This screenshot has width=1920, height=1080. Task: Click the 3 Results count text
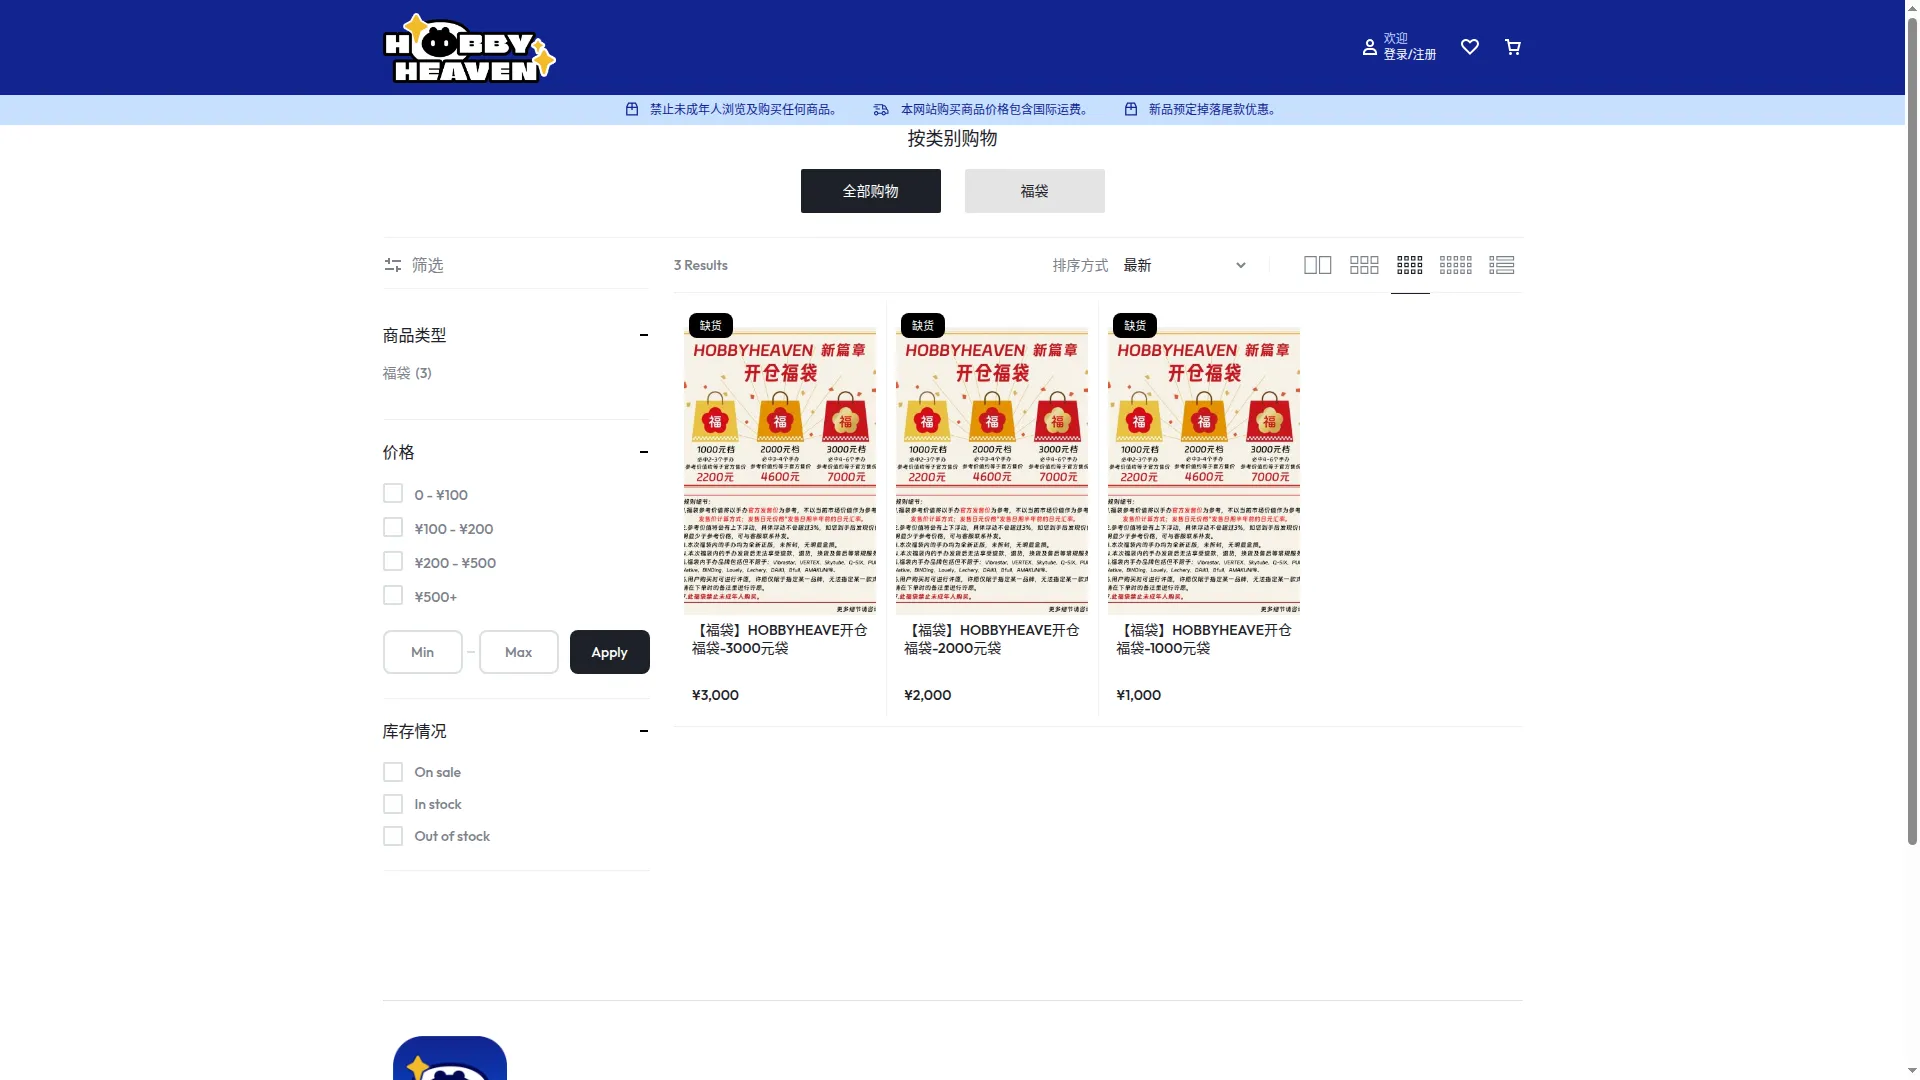[700, 265]
